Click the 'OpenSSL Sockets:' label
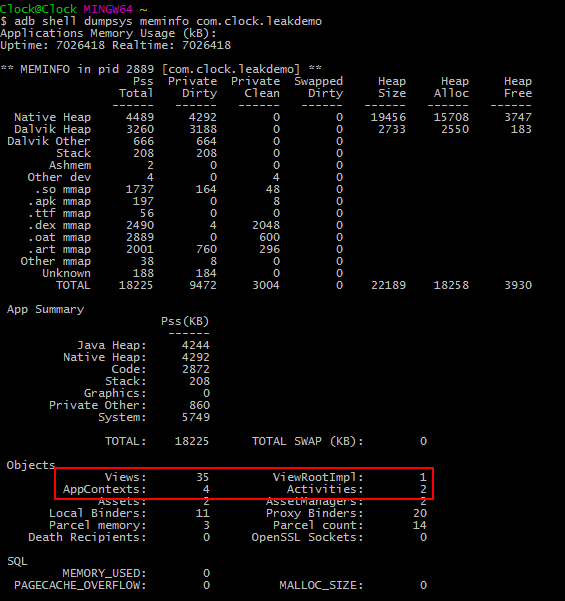Image resolution: width=565 pixels, height=601 pixels. click(307, 537)
